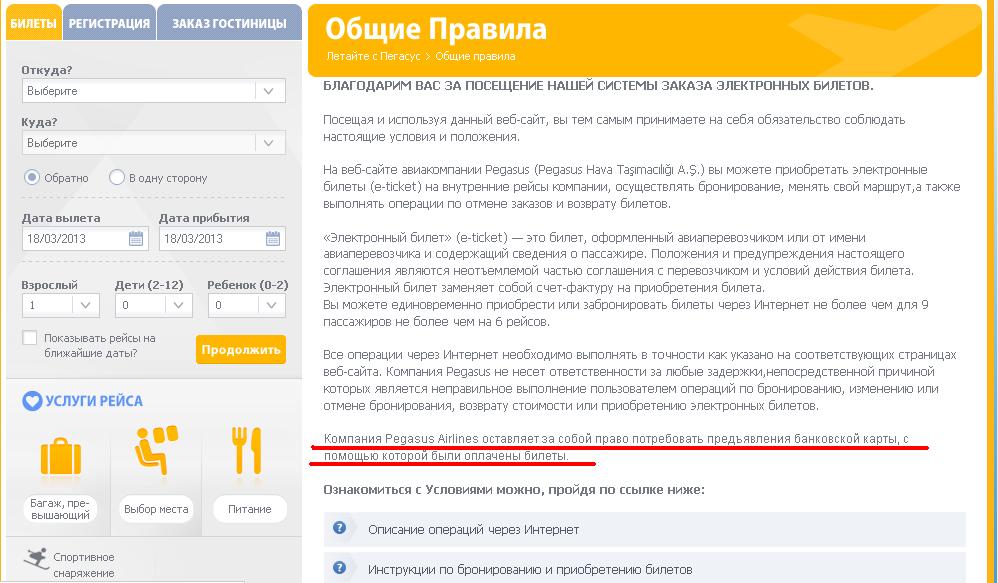This screenshot has height=583, width=998.
Task: Click the Дата прибытия date field
Action: tap(222, 239)
